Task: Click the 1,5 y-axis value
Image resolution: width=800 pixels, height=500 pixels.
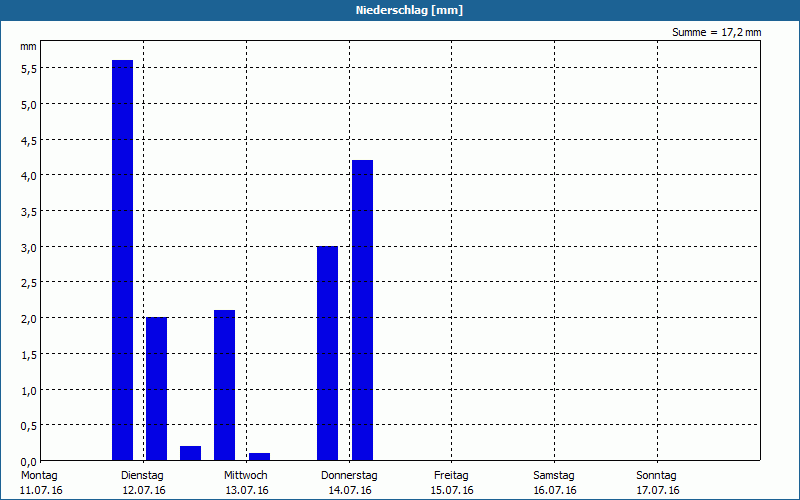Action: point(29,355)
